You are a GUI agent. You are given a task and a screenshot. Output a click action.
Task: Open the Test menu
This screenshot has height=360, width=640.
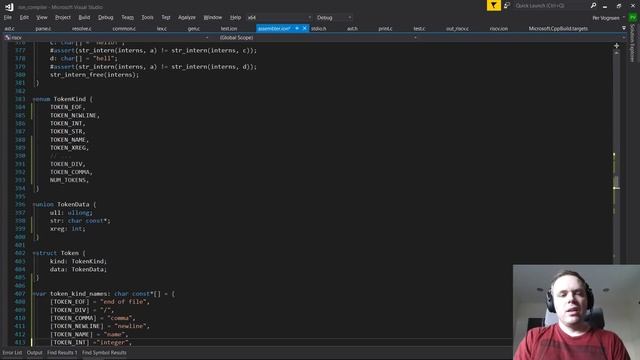click(166, 18)
